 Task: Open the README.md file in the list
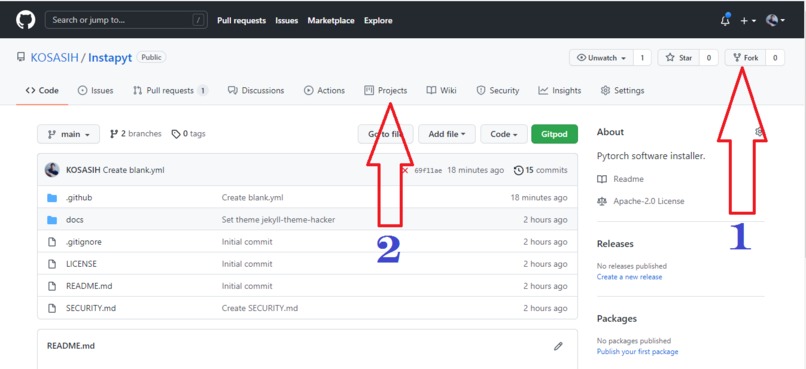[x=89, y=286]
